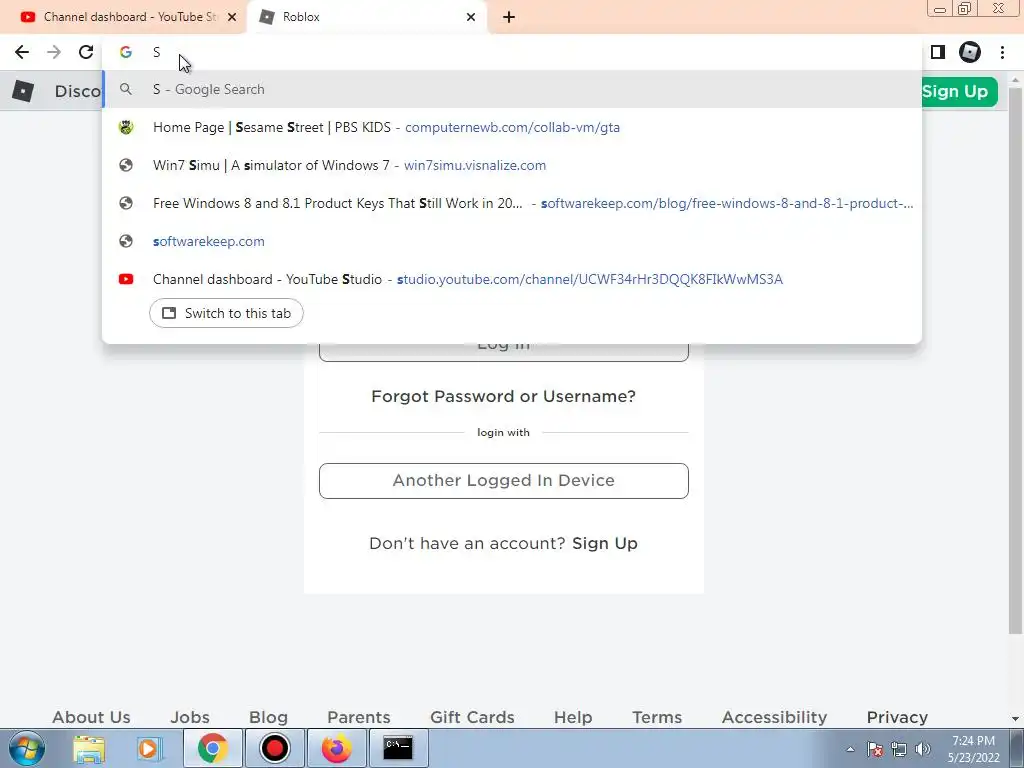Click the scrollbar down arrow
This screenshot has width=1024, height=768.
pyautogui.click(x=1016, y=719)
